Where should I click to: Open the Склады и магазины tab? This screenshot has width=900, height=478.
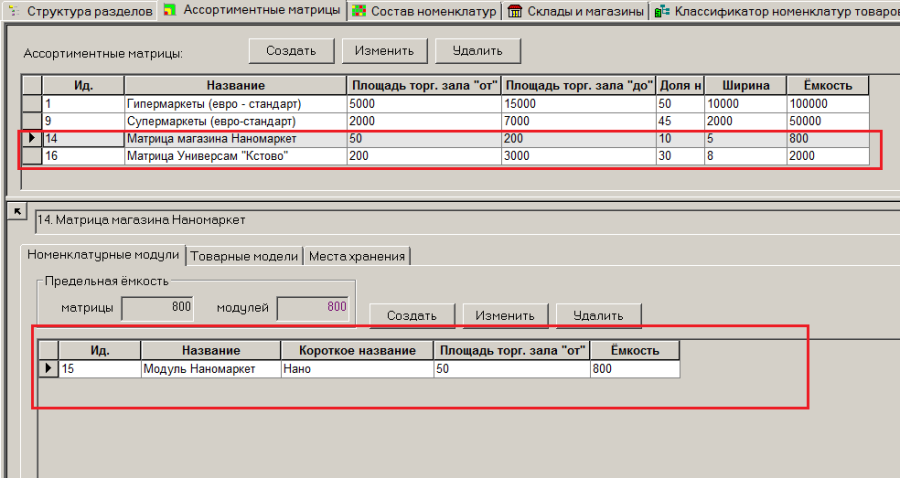[576, 11]
